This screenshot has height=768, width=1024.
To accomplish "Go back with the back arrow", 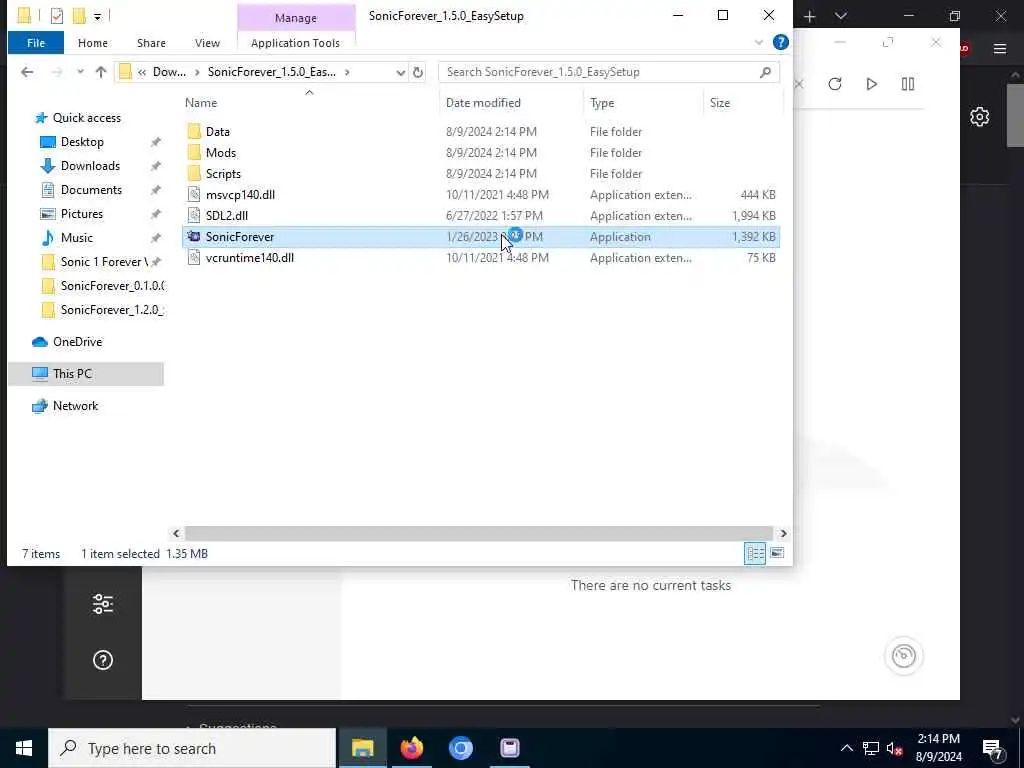I will click(x=27, y=72).
